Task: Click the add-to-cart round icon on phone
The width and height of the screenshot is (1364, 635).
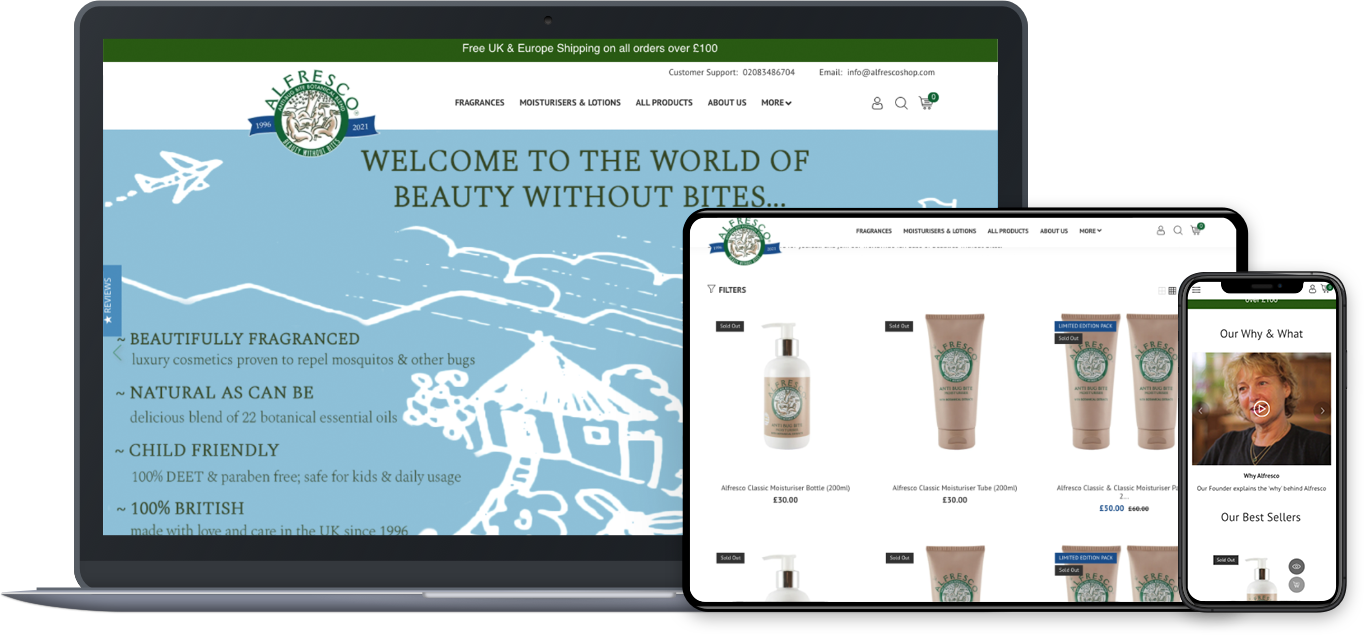Action: [1296, 584]
